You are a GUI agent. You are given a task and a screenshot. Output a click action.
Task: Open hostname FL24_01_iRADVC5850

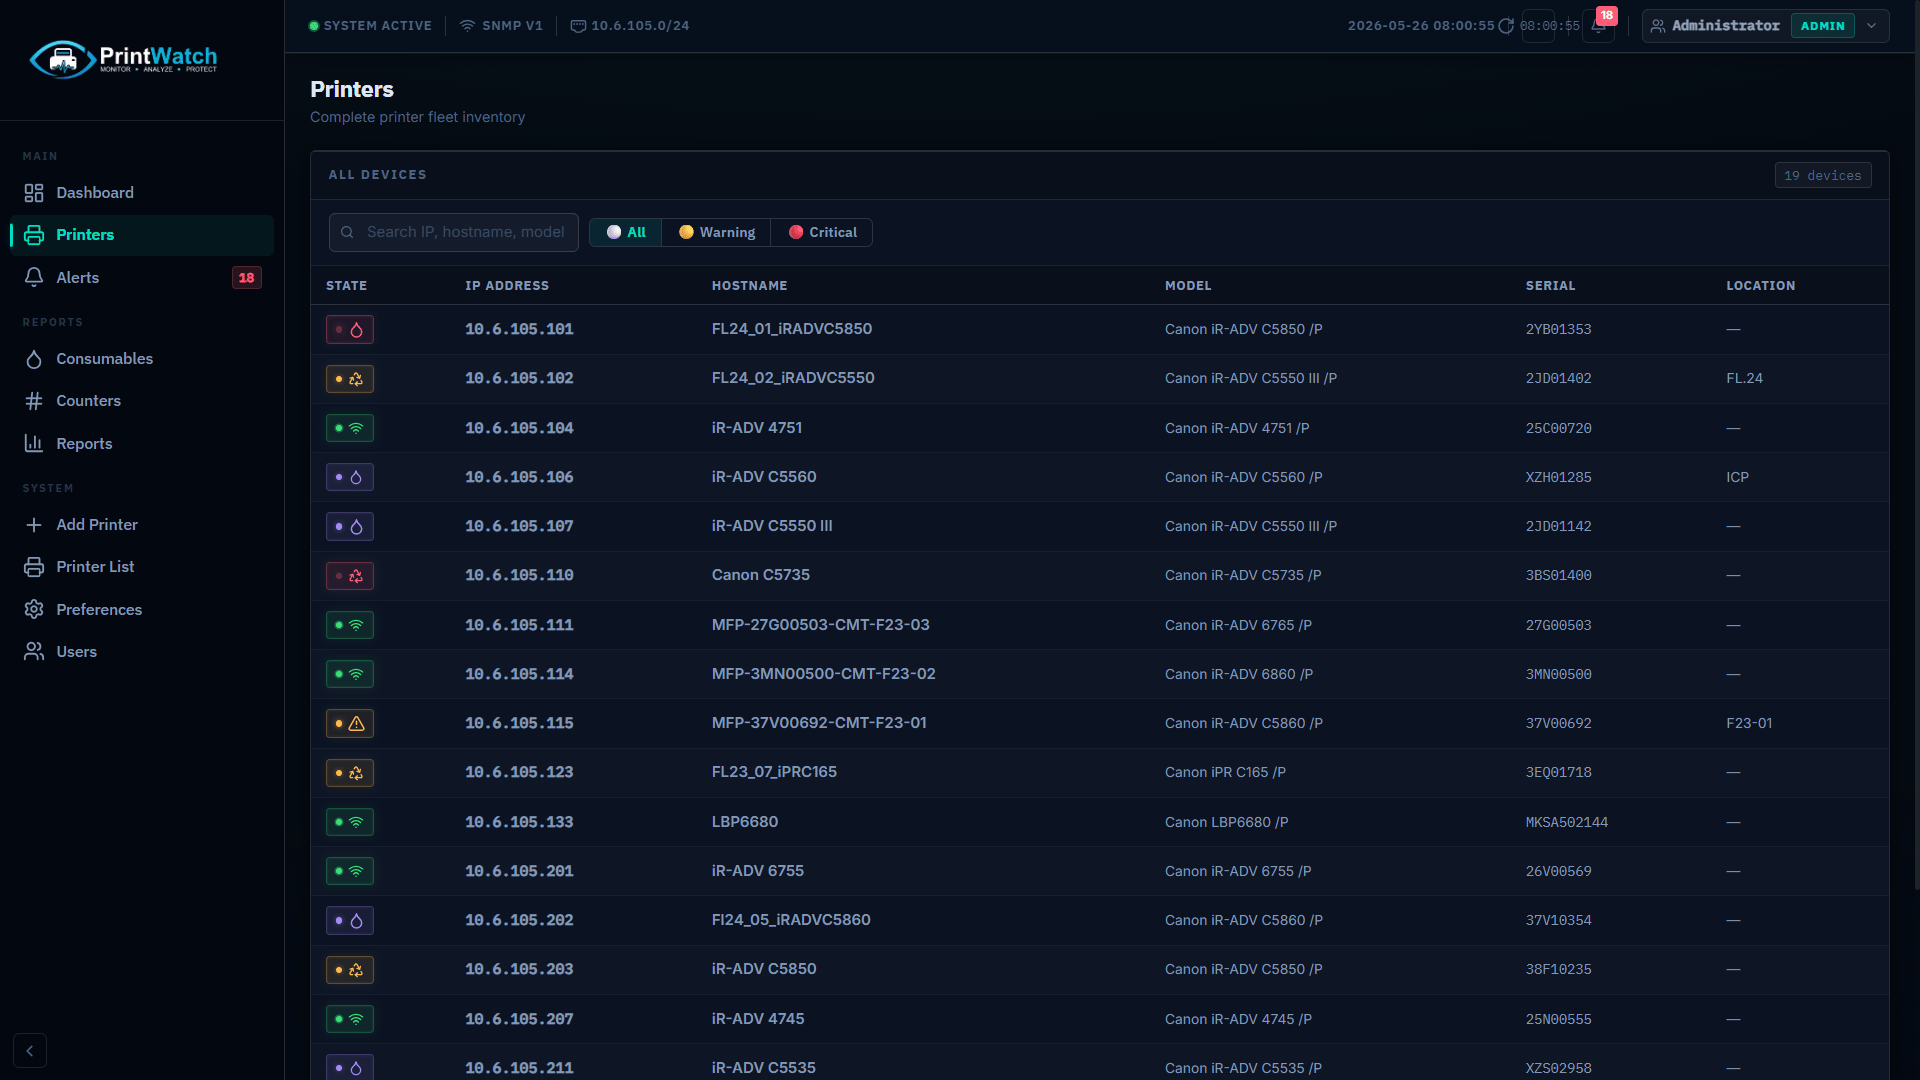point(792,329)
